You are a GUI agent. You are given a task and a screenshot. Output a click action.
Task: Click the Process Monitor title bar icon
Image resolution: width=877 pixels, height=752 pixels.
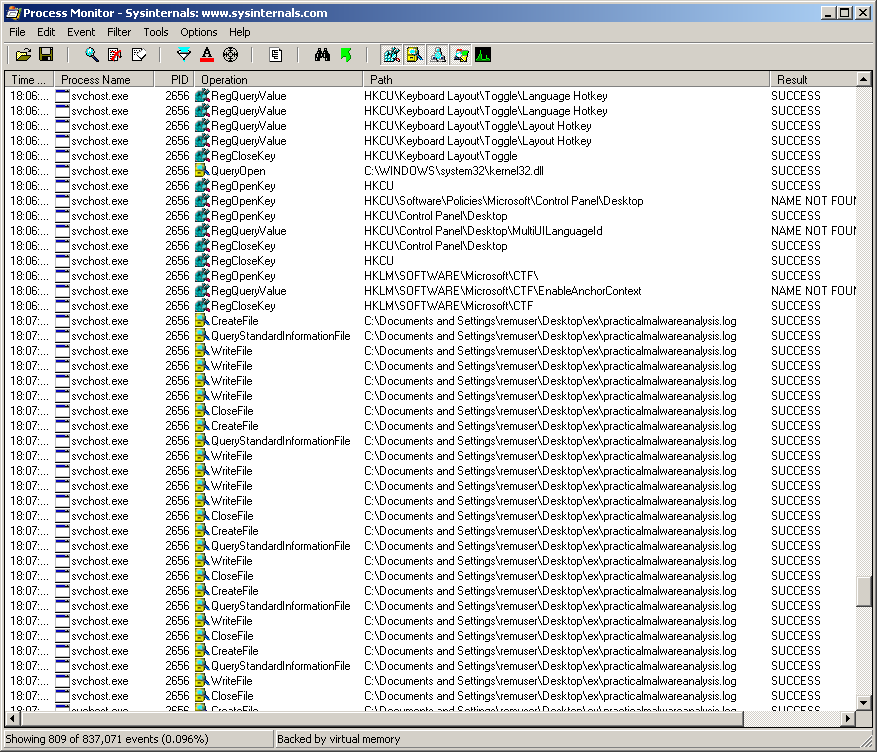tap(13, 12)
